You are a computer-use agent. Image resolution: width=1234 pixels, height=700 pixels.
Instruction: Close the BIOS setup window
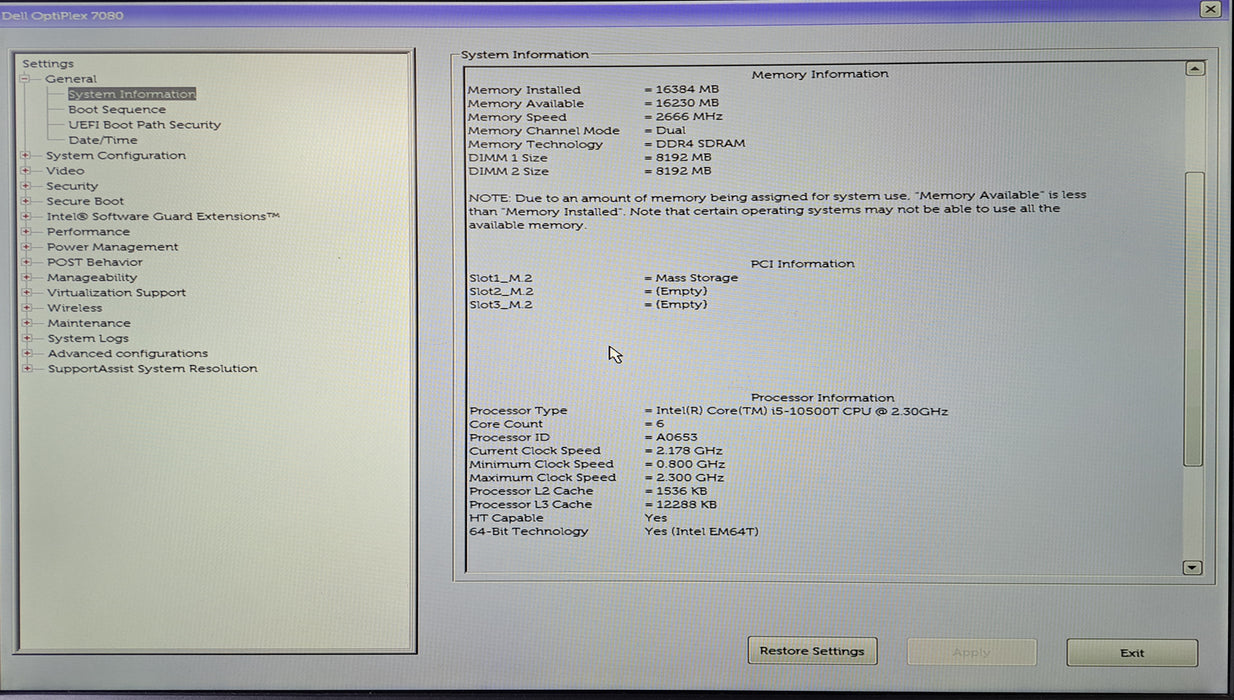coord(1210,9)
